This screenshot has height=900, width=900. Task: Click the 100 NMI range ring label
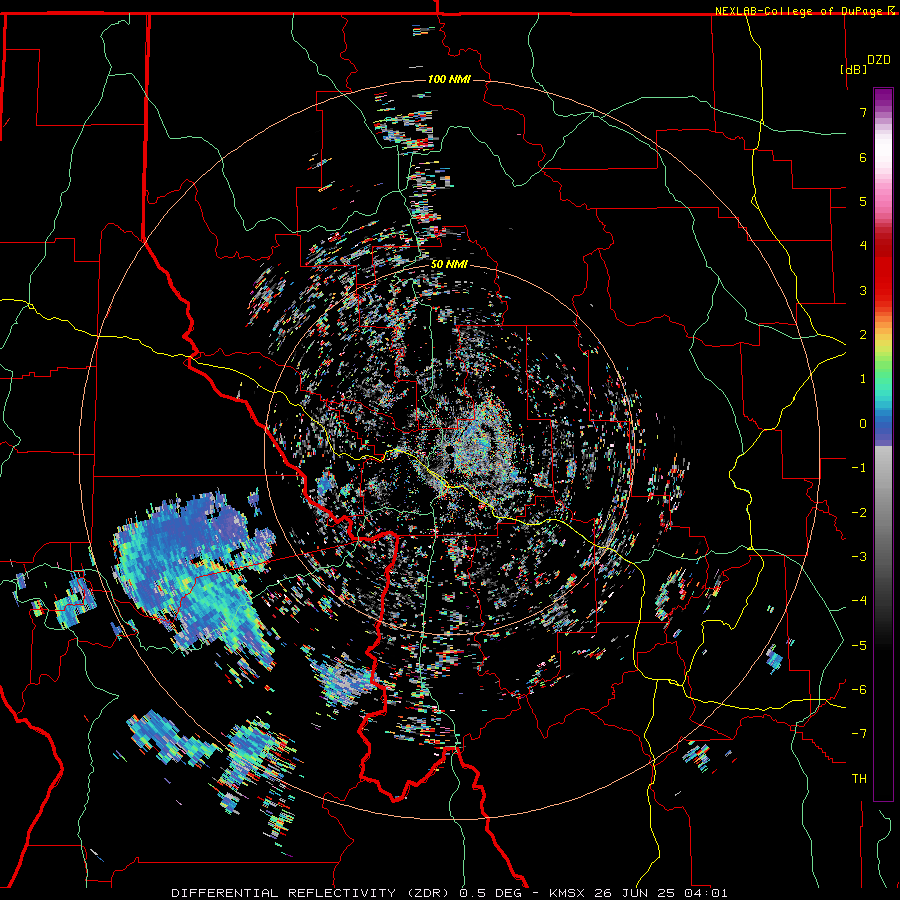pos(449,79)
